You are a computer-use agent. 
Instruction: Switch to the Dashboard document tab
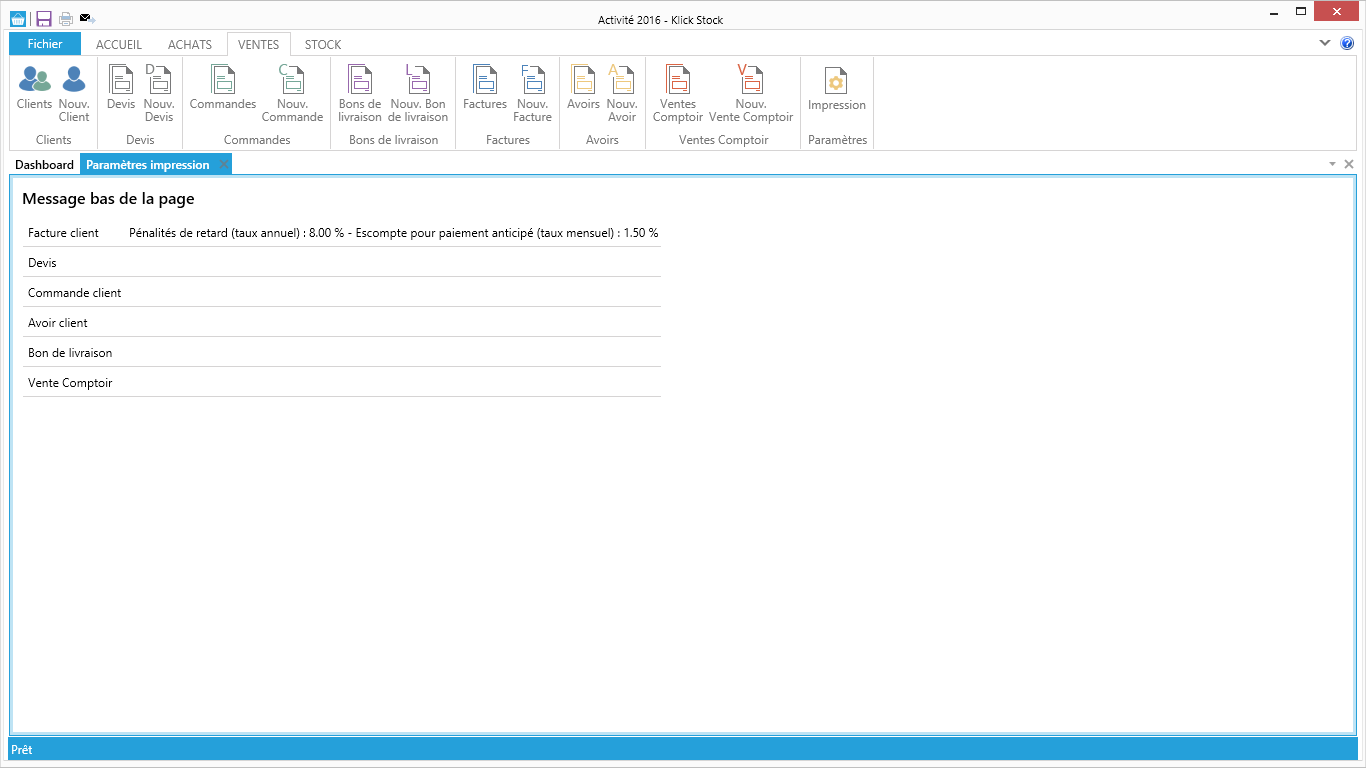click(44, 165)
